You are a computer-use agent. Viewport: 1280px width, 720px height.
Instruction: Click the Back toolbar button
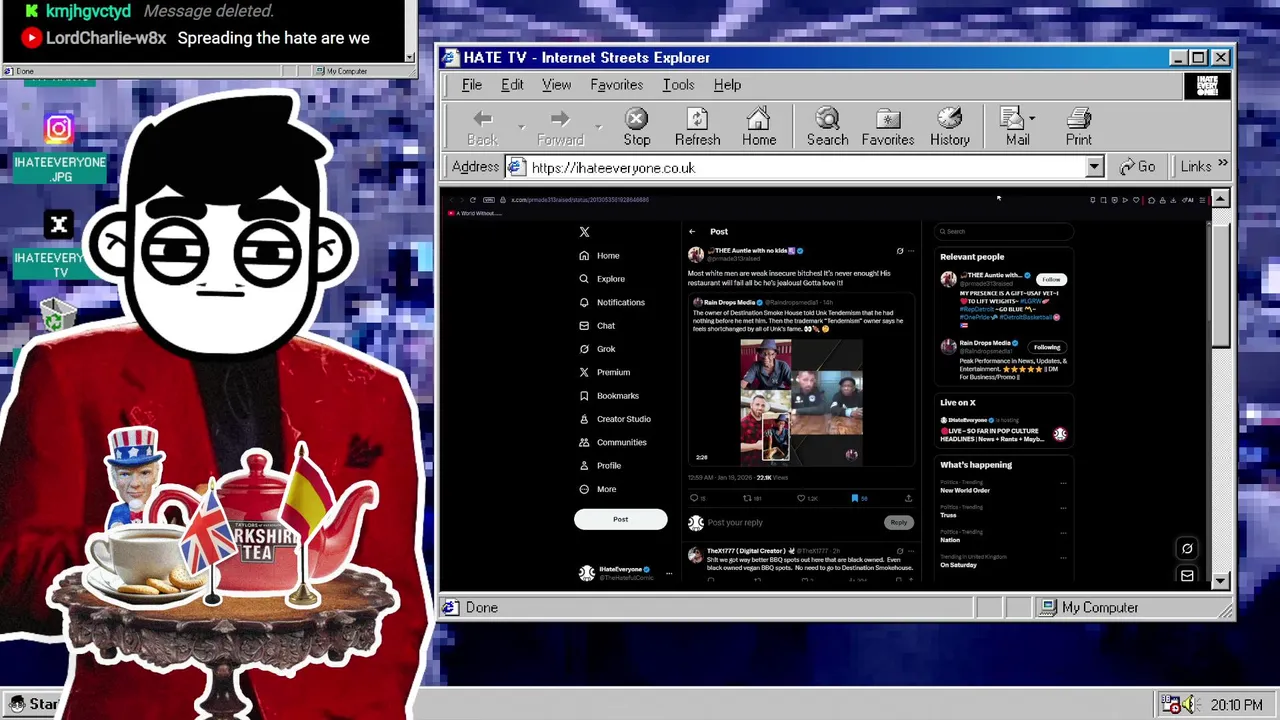[482, 128]
